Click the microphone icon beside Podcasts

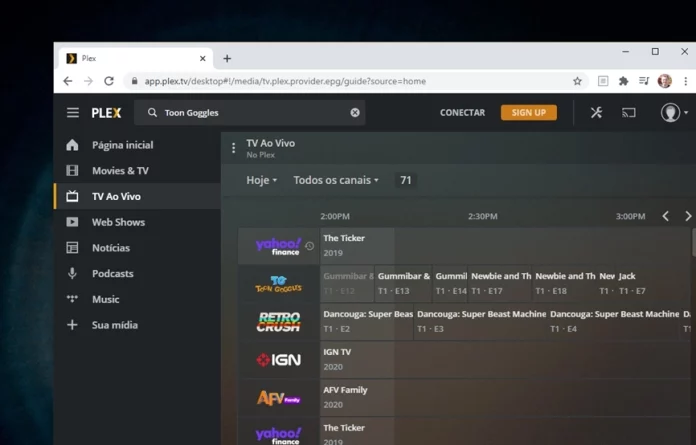(x=72, y=273)
